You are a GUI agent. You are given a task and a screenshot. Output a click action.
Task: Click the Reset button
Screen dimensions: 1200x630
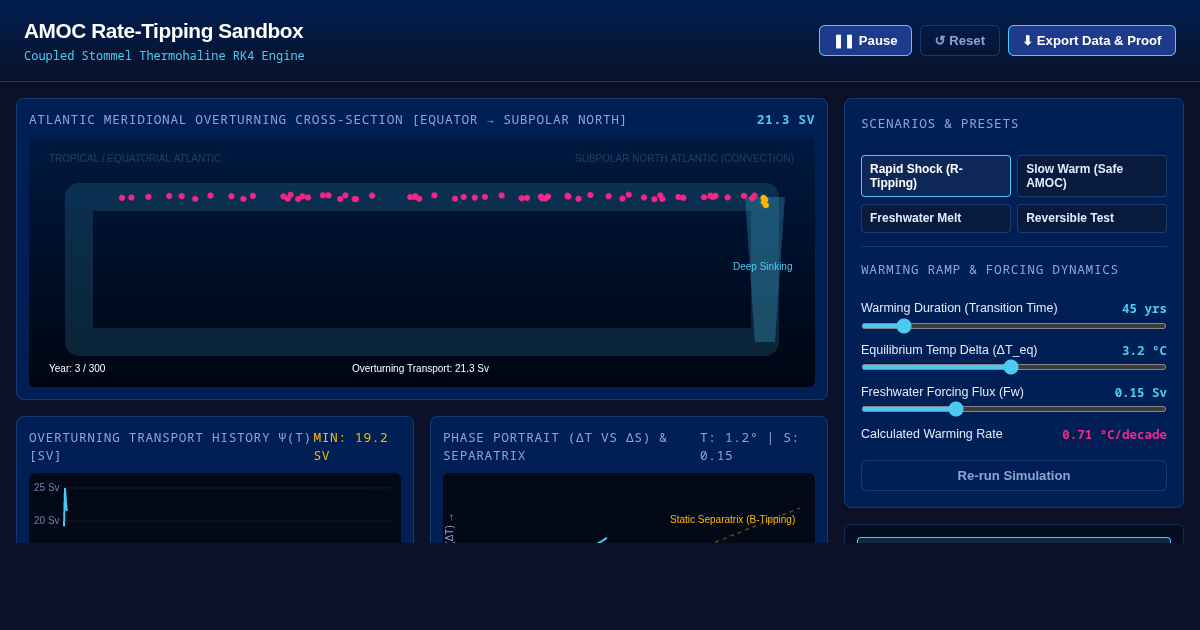pos(960,41)
